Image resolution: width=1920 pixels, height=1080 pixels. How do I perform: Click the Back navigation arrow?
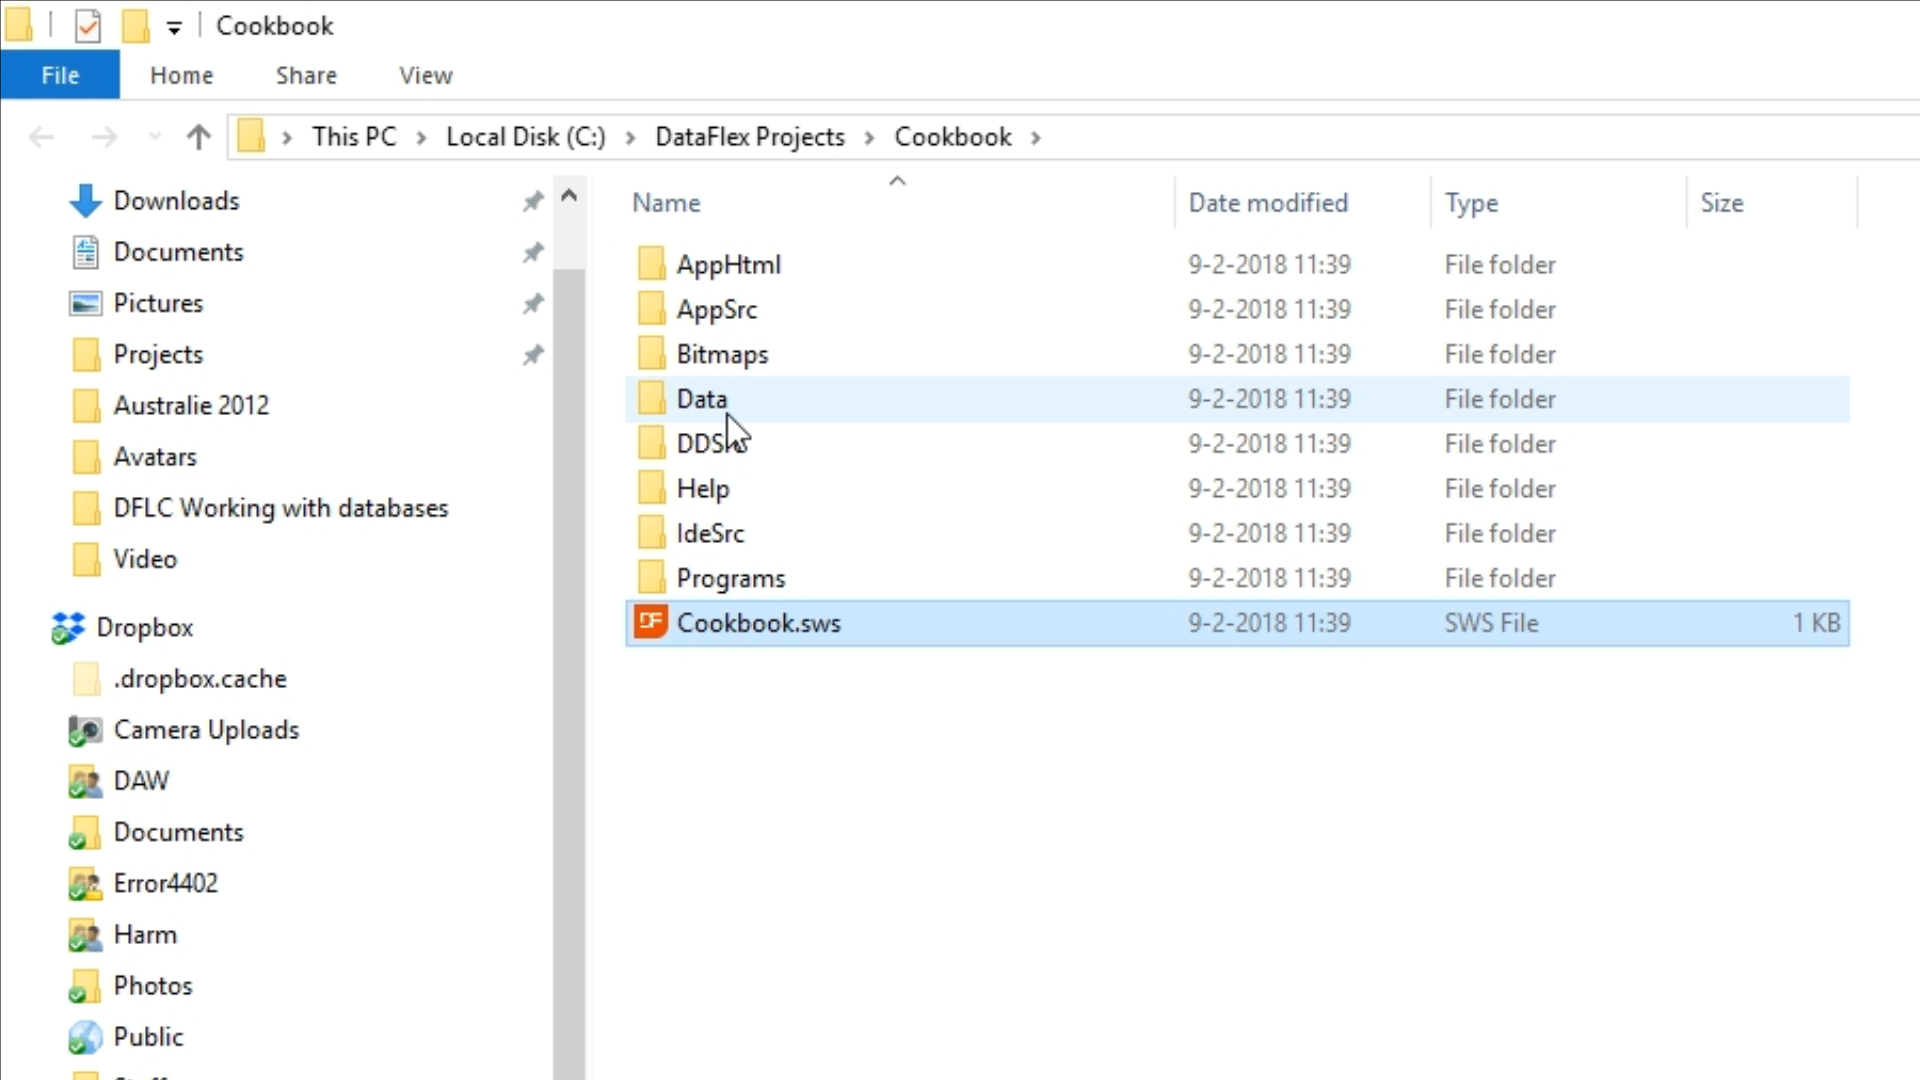41,137
